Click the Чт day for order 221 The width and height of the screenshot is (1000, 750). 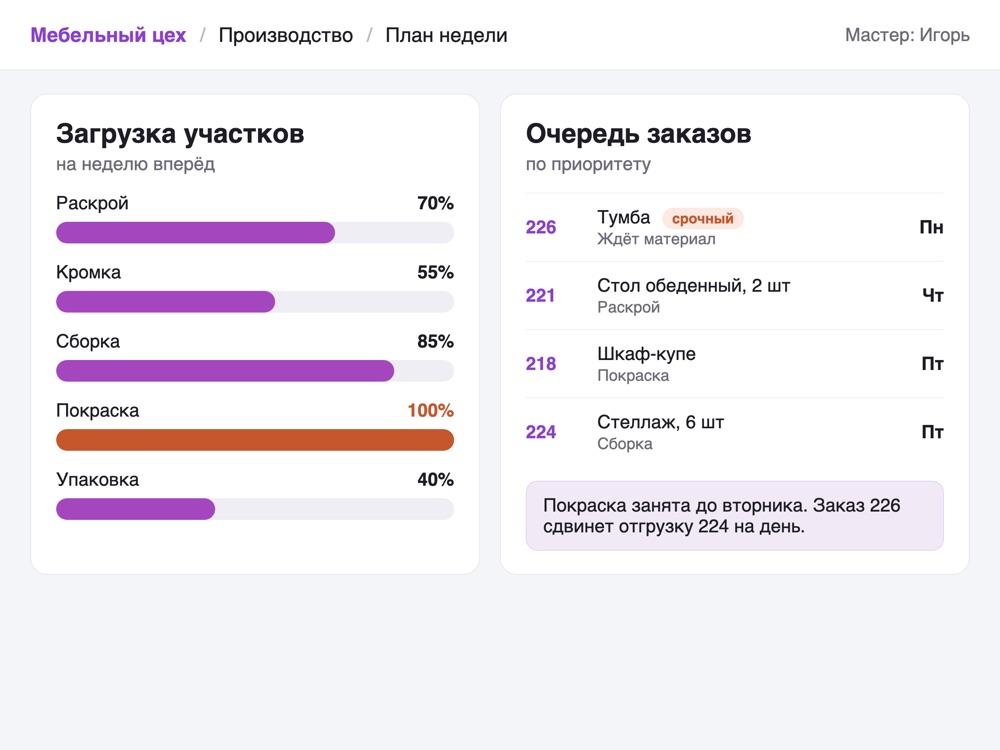933,296
